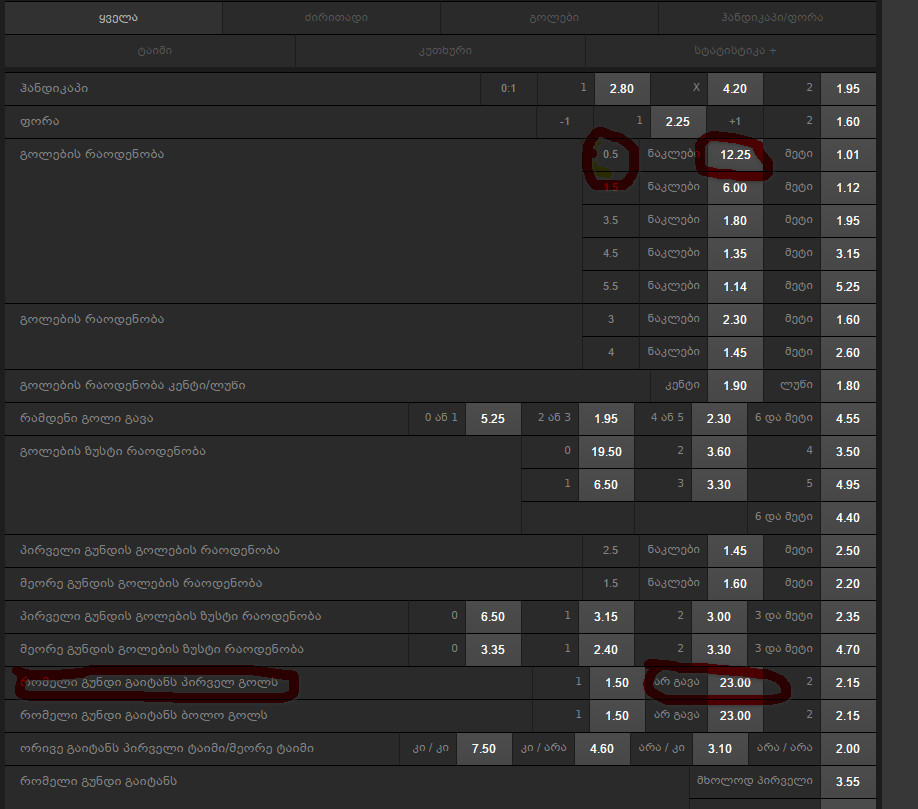This screenshot has height=809, width=918.
Task: Select total 3 ნაკლები at 2.30
Action: (x=735, y=320)
